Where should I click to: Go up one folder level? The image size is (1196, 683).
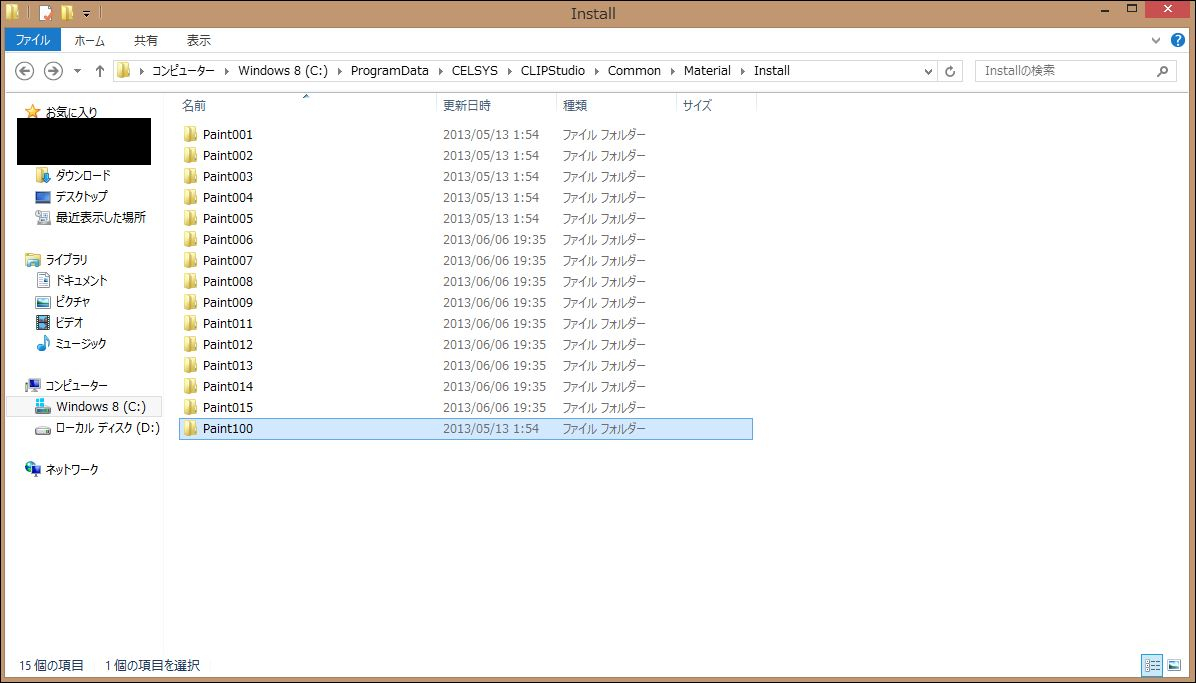pos(100,71)
